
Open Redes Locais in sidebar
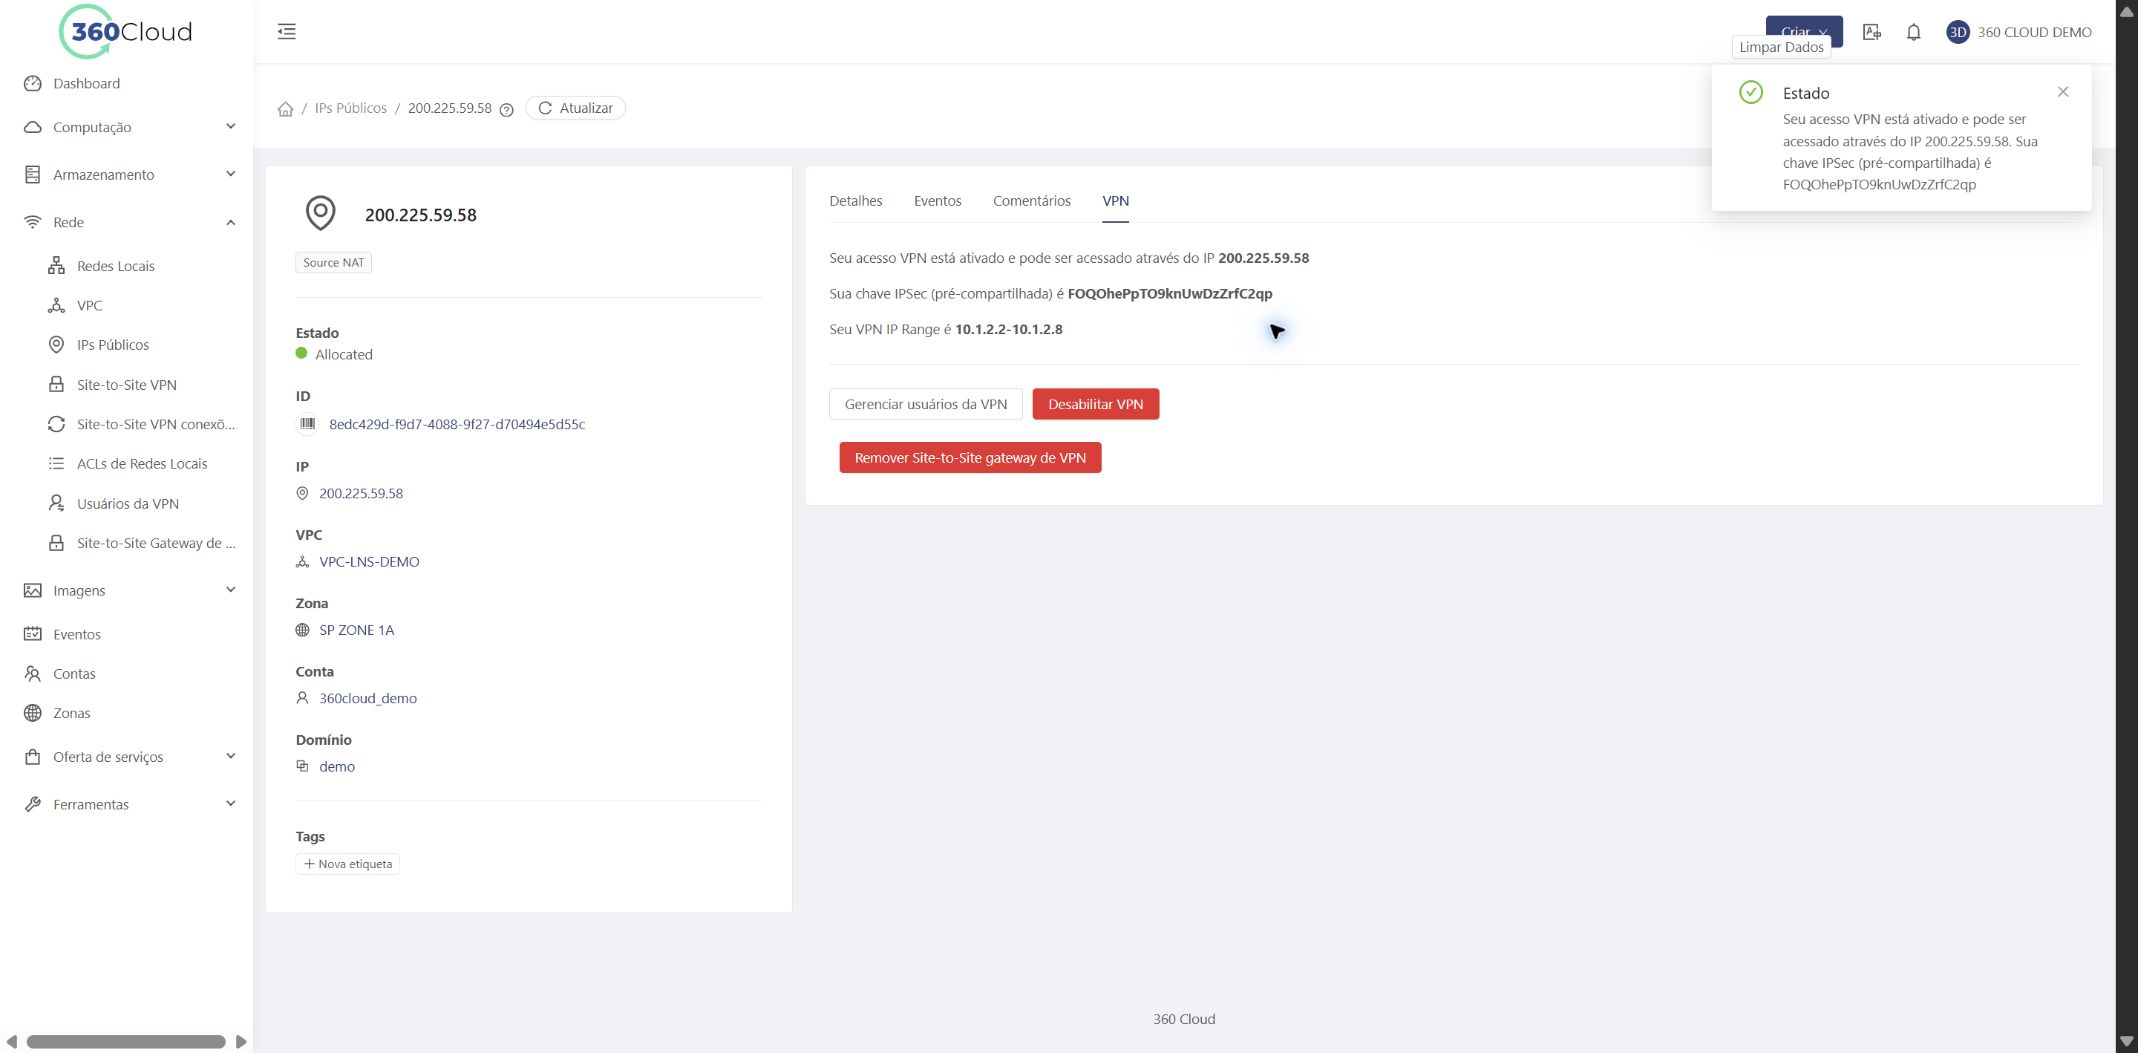pos(115,266)
